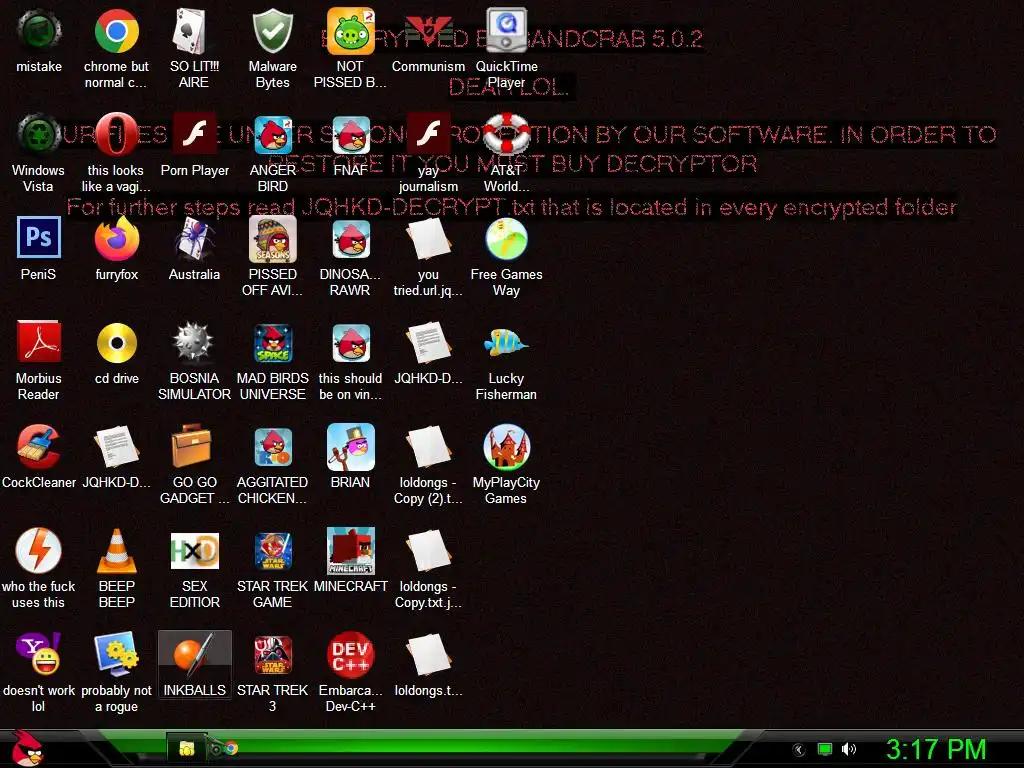This screenshot has height=768, width=1024.
Task: Open the 'Free Games Way' icon
Action: (x=506, y=239)
